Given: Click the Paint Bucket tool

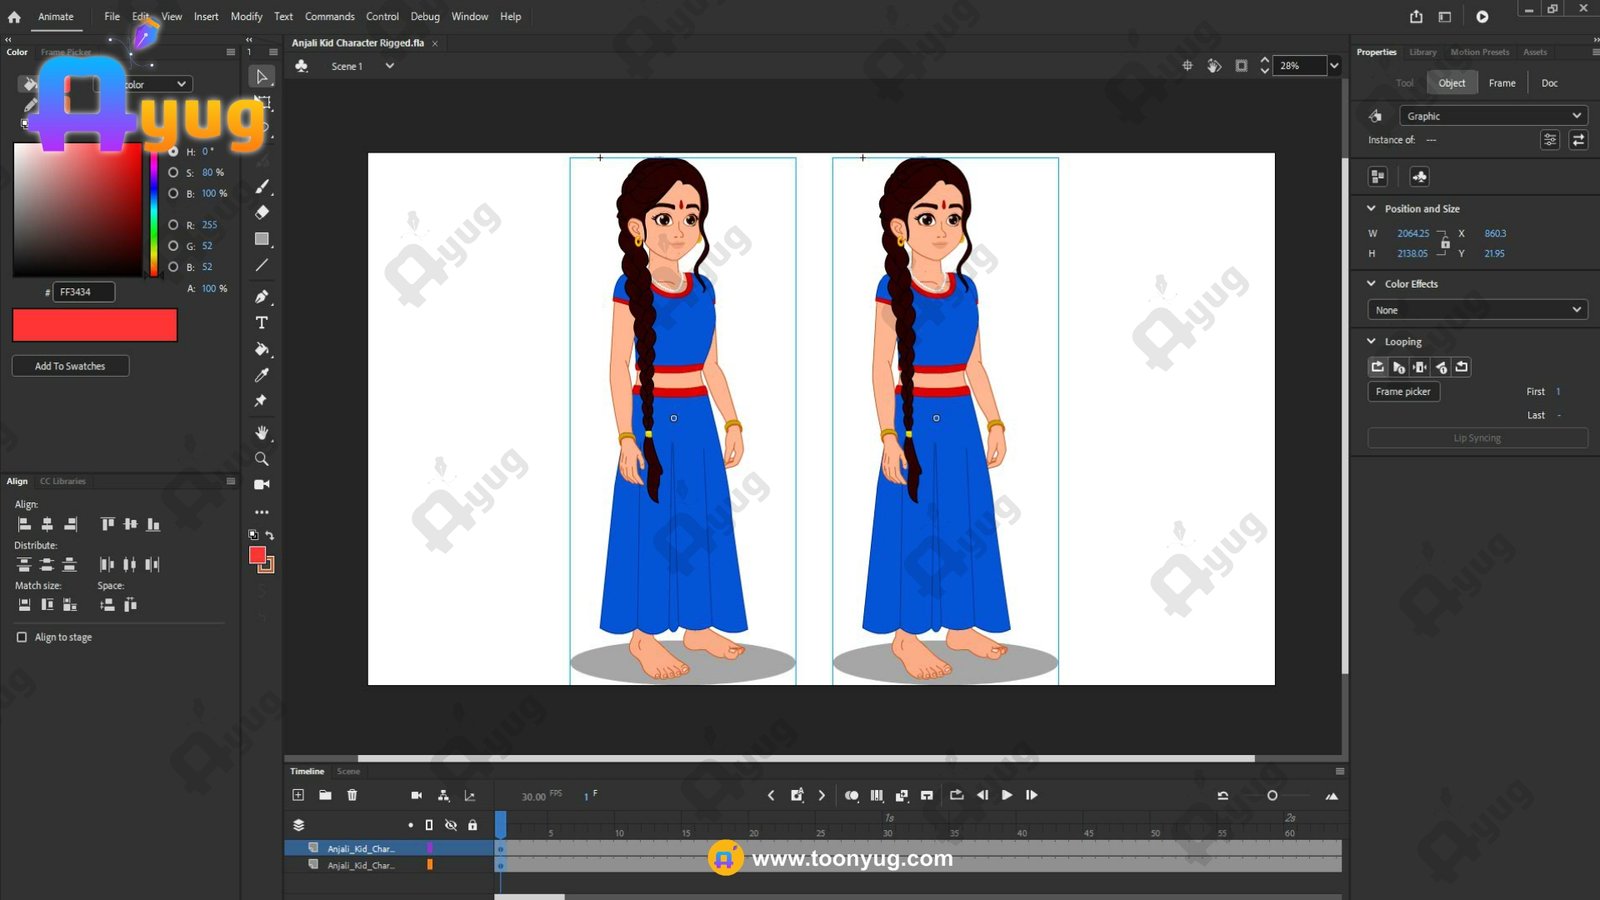Looking at the screenshot, I should [262, 349].
